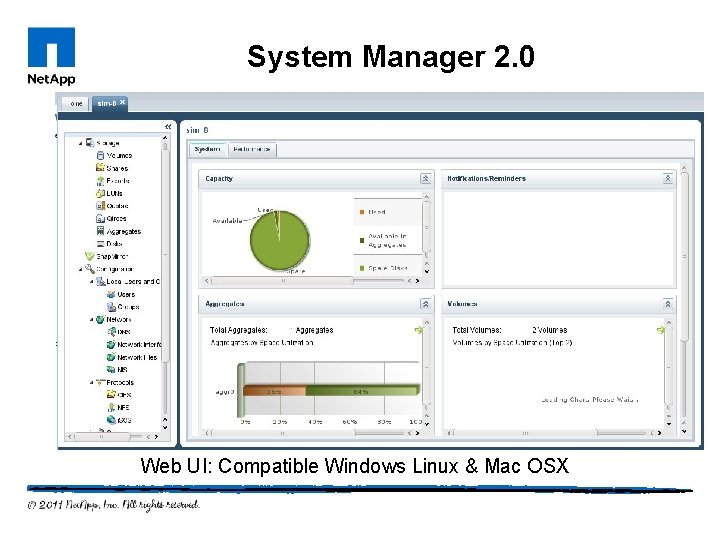
Task: Switch to the Performance sub-tab
Action: [x=252, y=149]
